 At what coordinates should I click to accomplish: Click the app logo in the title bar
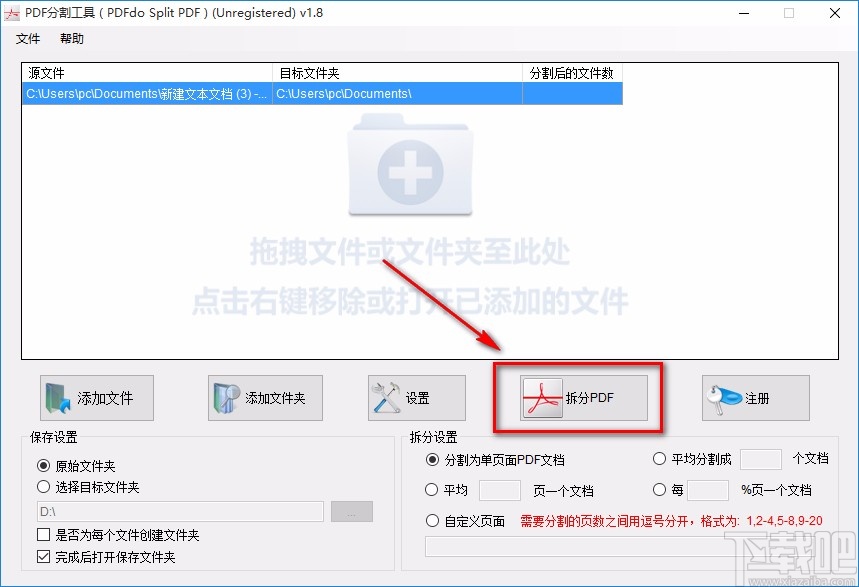13,13
